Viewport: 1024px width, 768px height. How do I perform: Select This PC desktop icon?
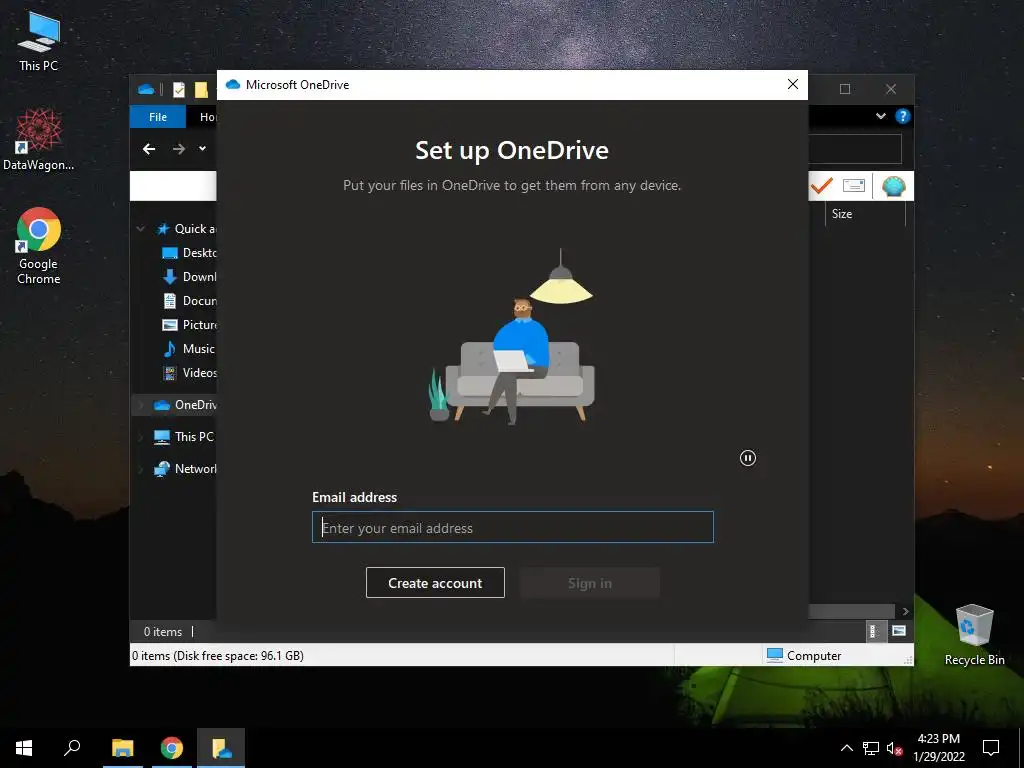click(39, 42)
